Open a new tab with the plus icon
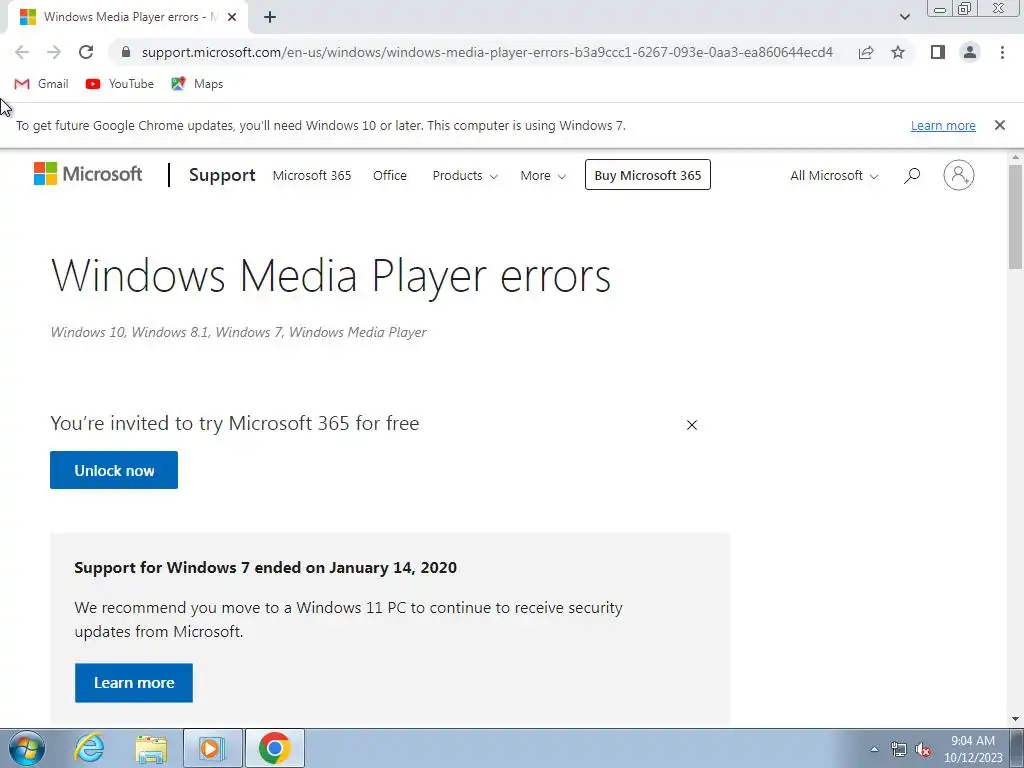Screen dimensions: 1024x768 [270, 18]
